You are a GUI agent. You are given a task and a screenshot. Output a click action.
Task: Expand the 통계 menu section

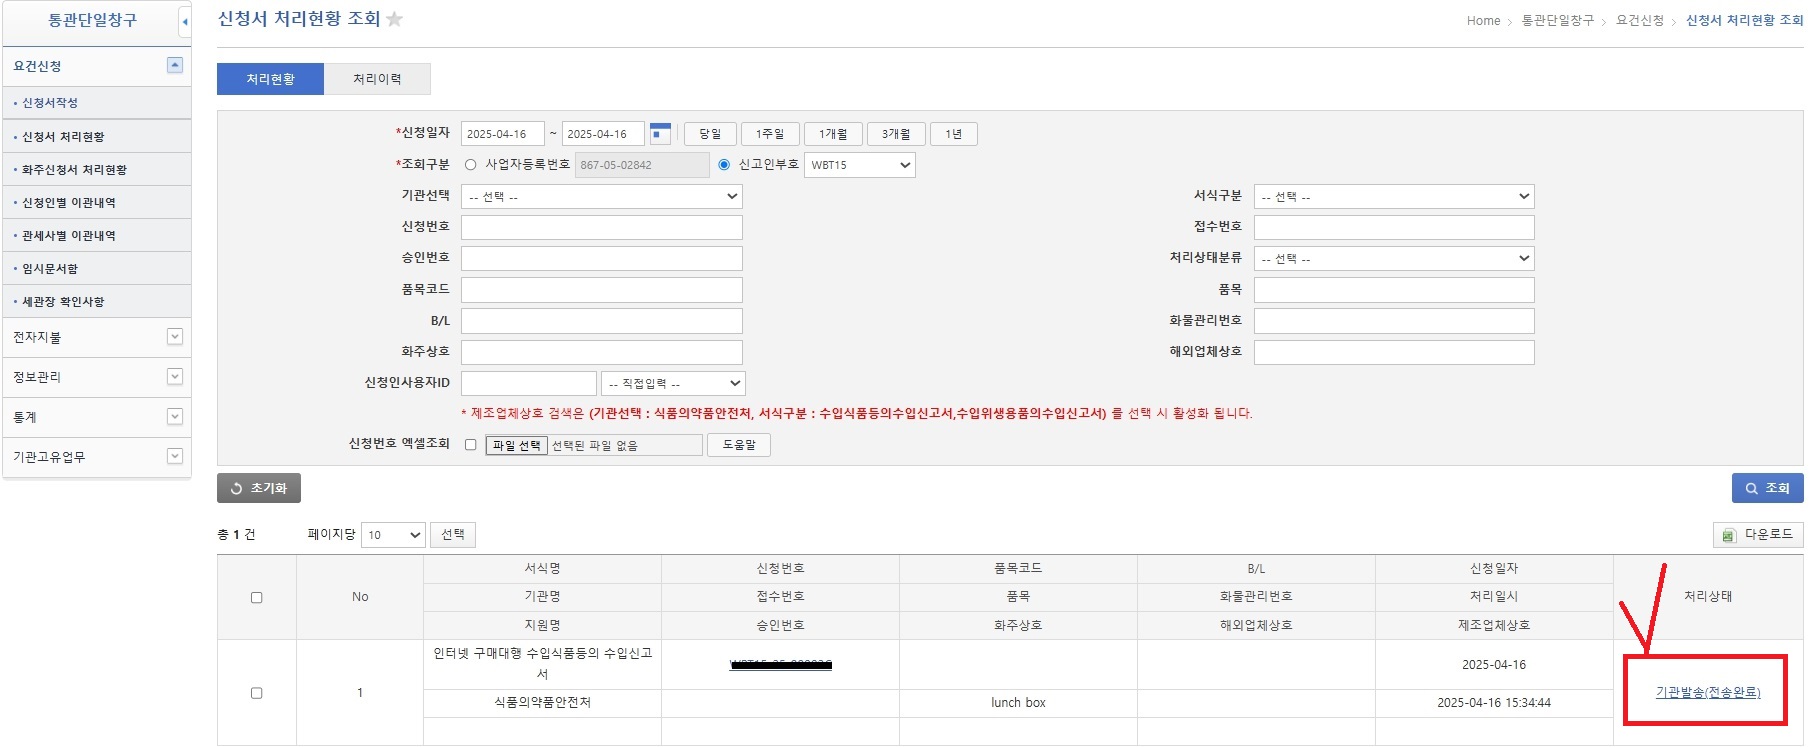175,417
